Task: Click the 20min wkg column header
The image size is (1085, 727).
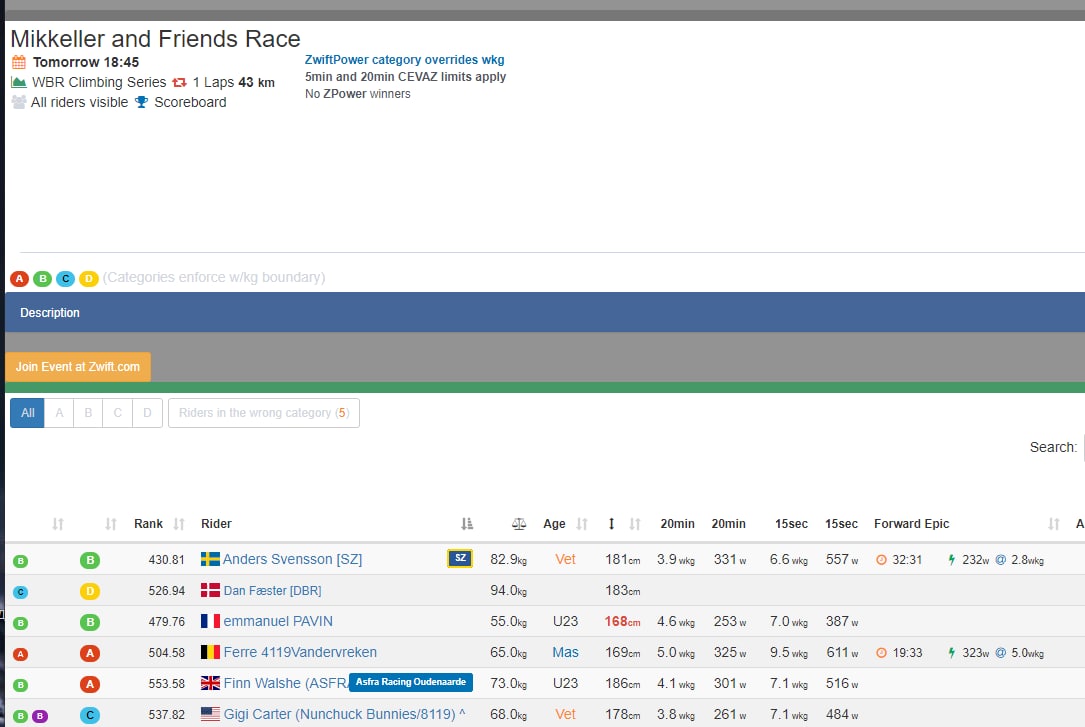Action: coord(677,524)
